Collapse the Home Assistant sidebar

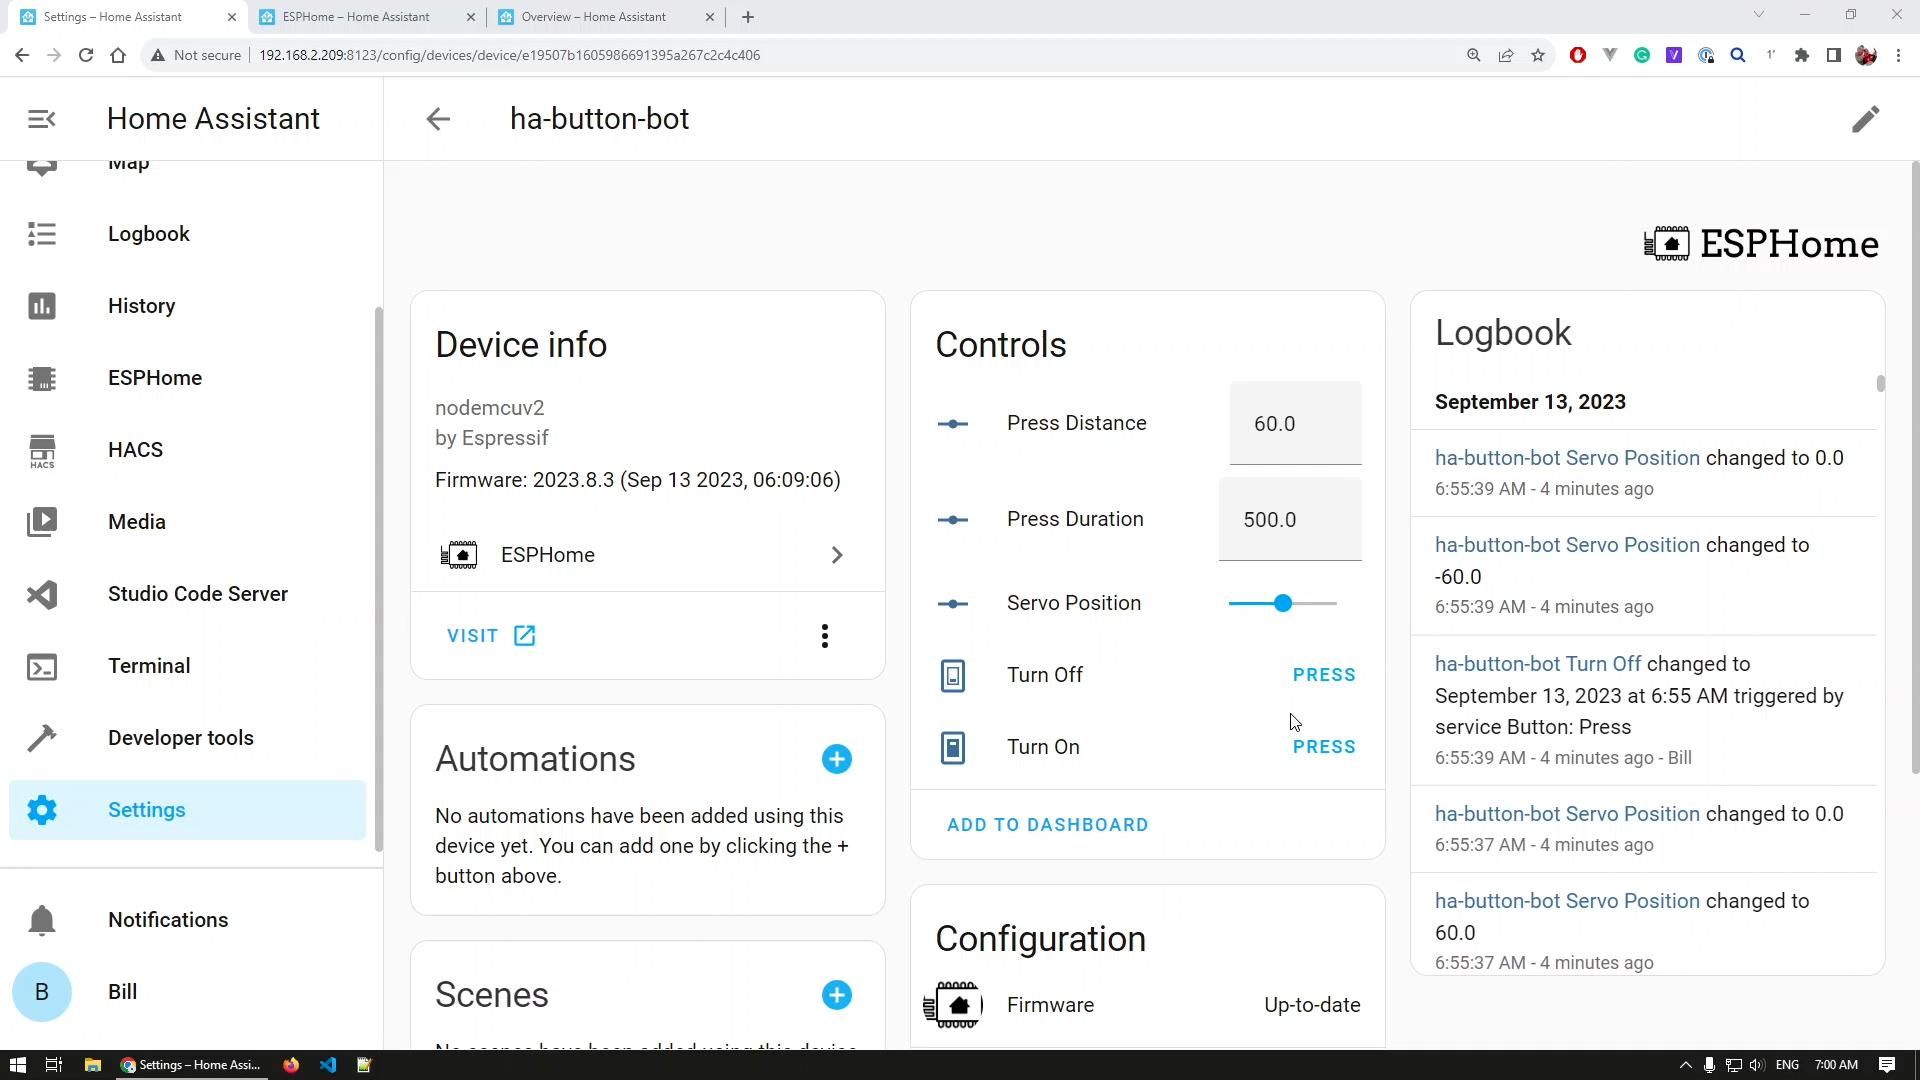pos(40,118)
